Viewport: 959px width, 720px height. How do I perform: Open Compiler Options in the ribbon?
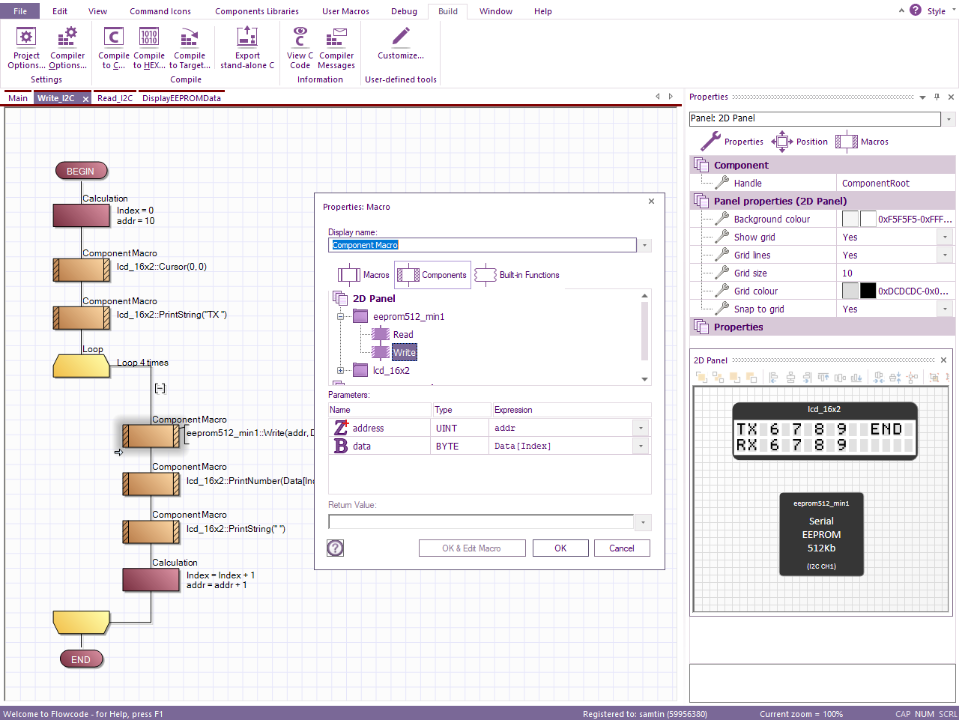67,48
